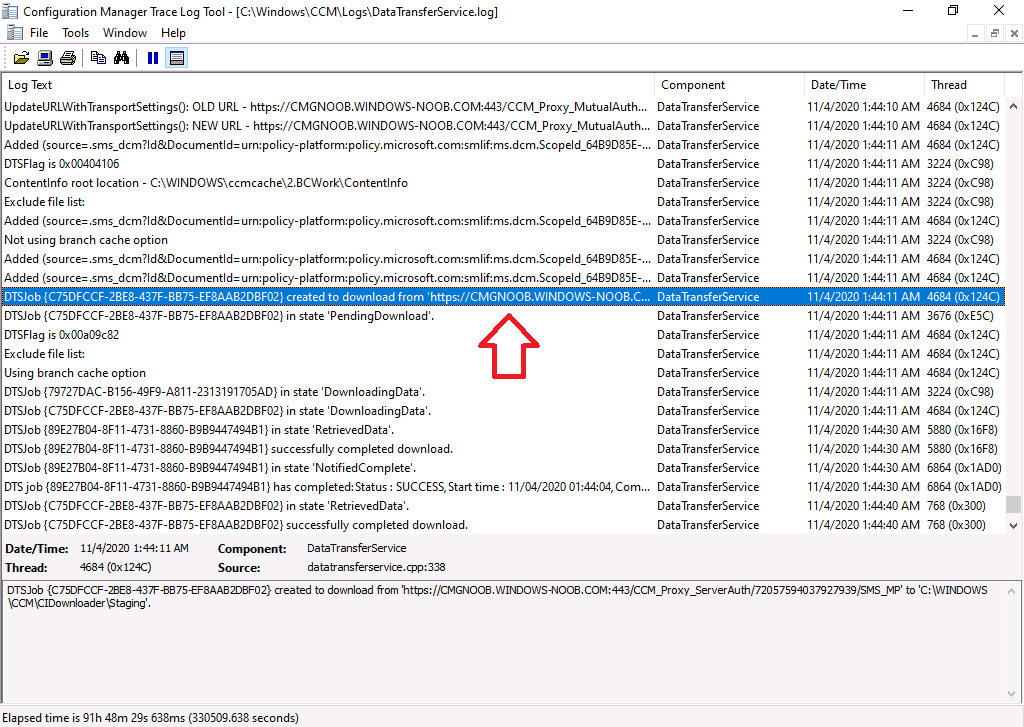Screen dimensions: 1024x727
Task: Close the inner log document window
Action: point(1014,33)
